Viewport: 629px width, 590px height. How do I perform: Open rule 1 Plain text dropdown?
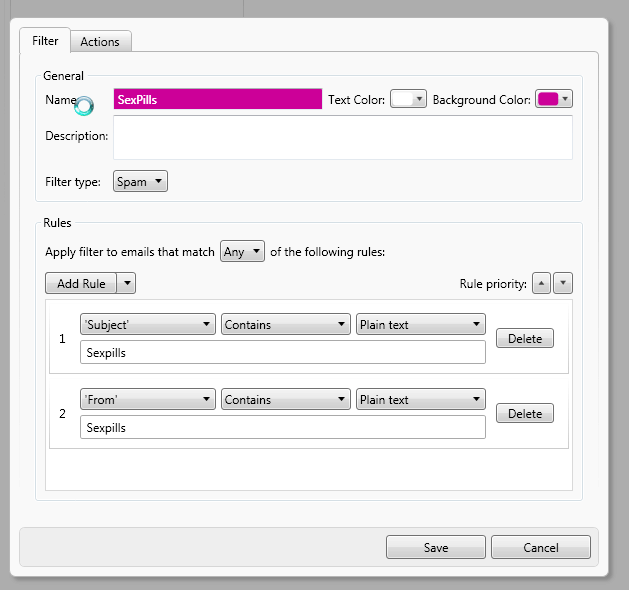click(421, 324)
